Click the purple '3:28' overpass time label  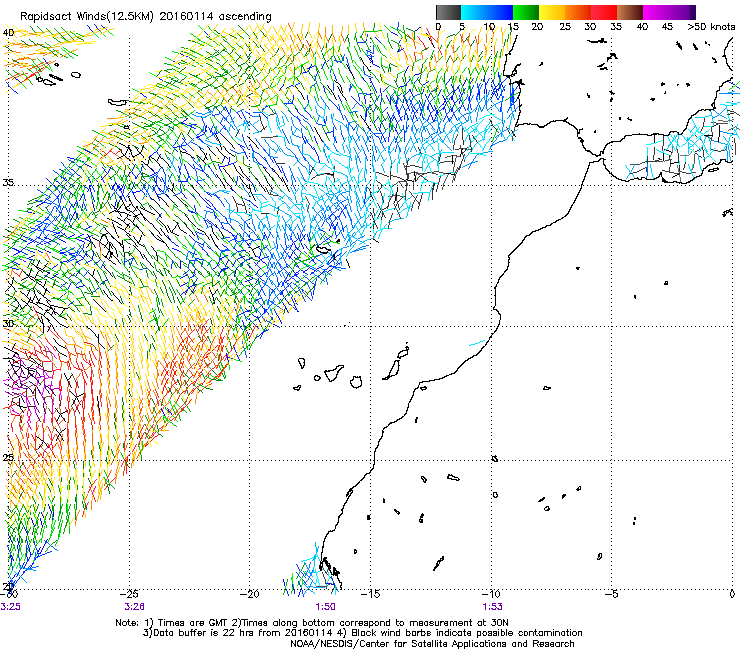pos(135,607)
